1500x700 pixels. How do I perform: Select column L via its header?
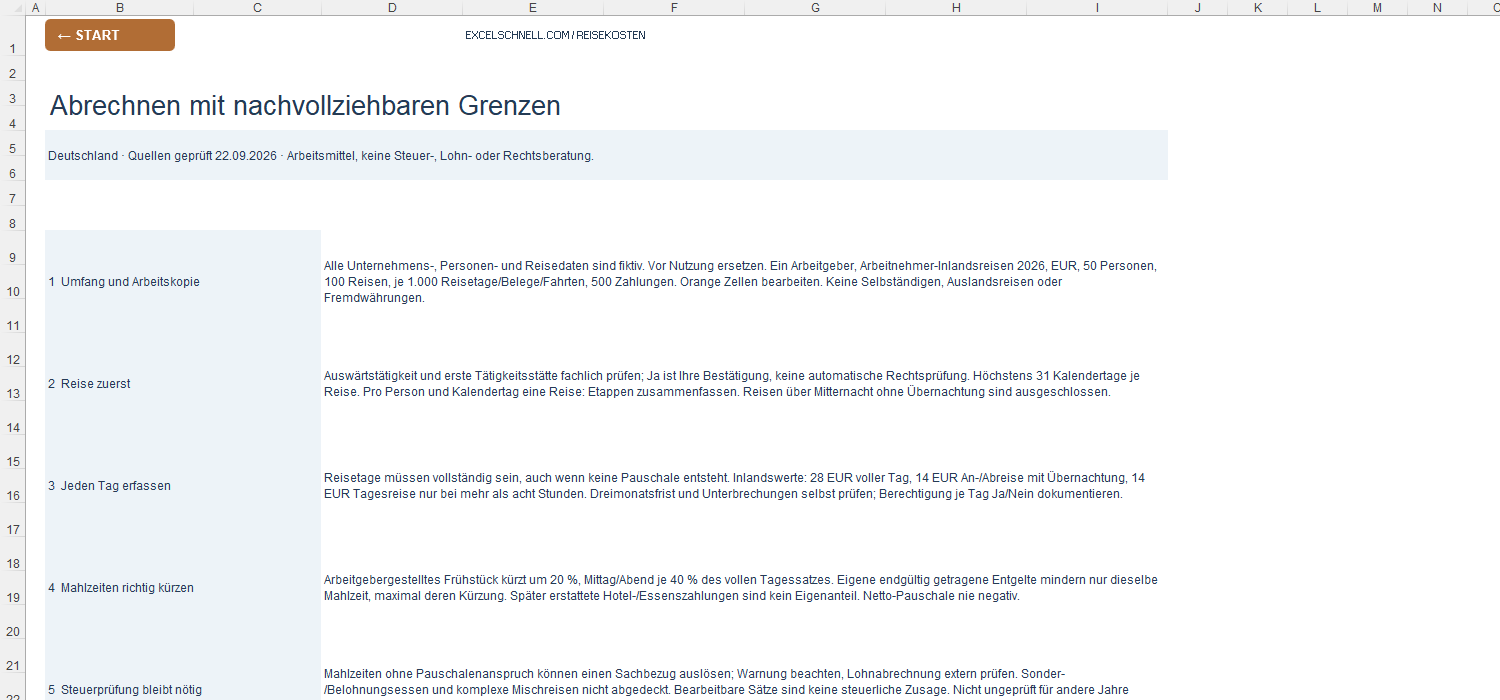1317,8
